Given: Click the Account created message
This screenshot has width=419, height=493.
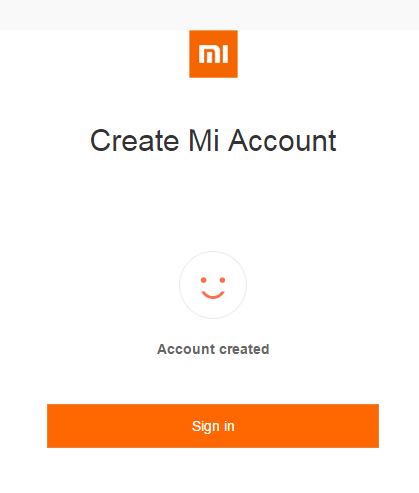Looking at the screenshot, I should [x=213, y=349].
